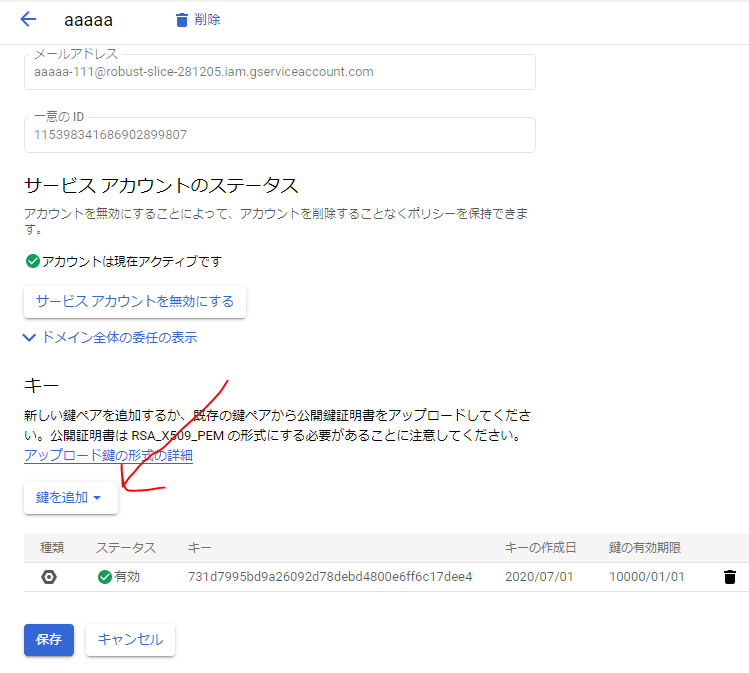Click the メールアドレス field

click(x=279, y=72)
